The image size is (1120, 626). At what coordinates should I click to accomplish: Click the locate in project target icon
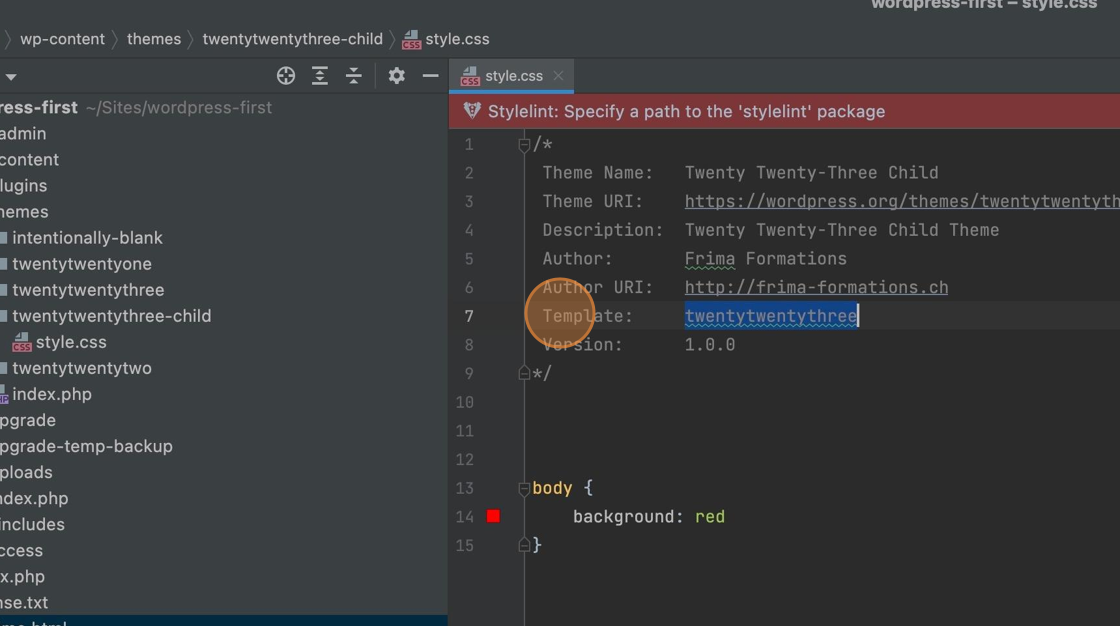pyautogui.click(x=286, y=76)
